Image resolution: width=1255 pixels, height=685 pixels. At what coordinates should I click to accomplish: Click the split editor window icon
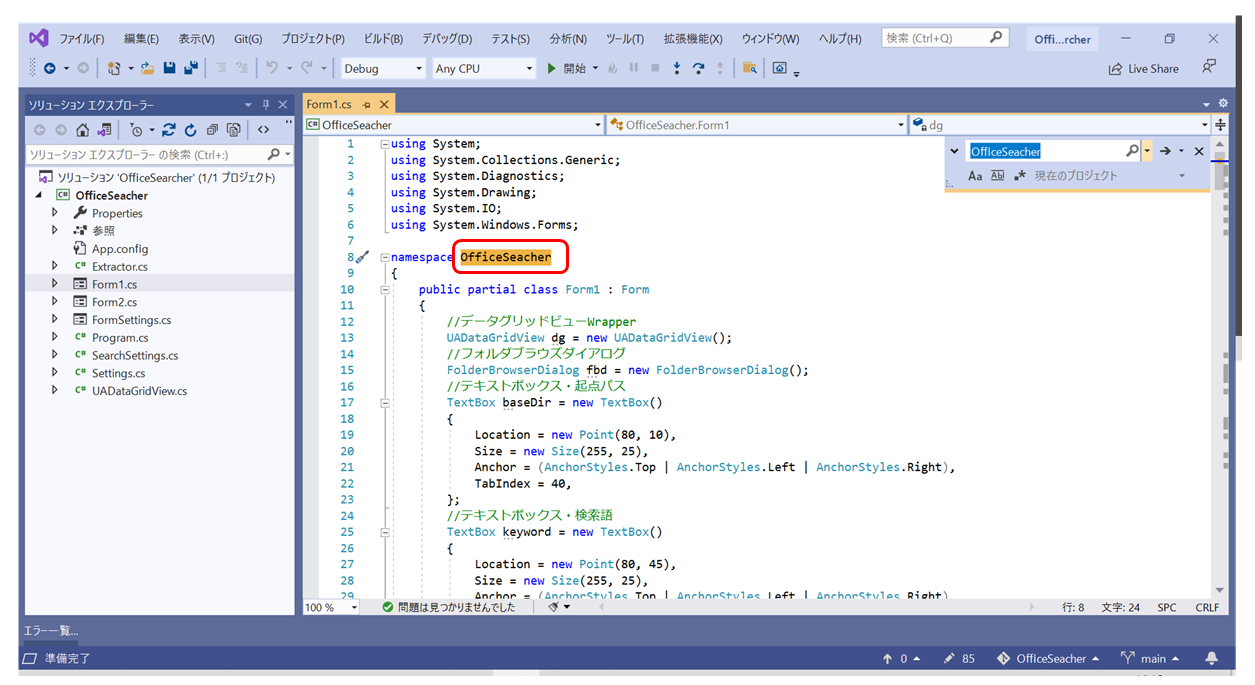(x=1220, y=125)
